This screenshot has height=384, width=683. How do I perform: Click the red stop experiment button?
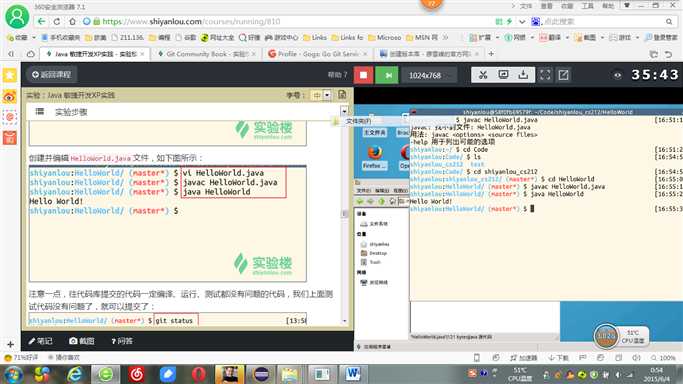pyautogui.click(x=363, y=75)
